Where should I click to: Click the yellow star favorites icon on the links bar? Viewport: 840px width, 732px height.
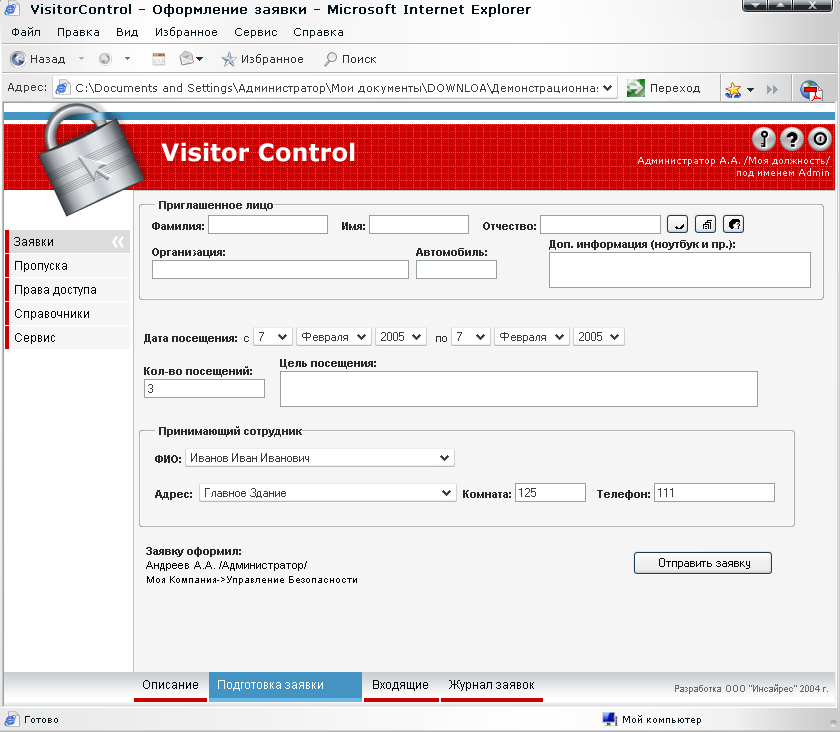[733, 89]
